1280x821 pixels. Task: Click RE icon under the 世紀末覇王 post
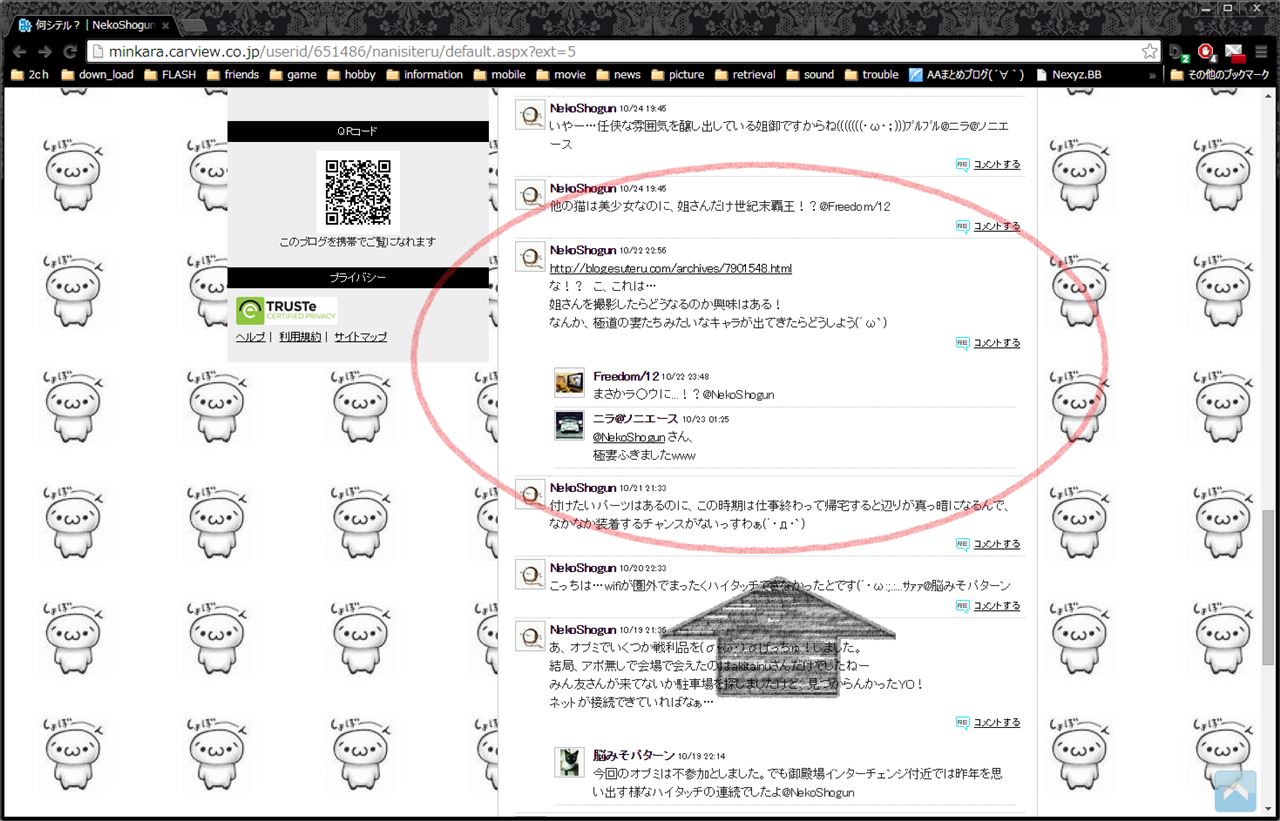pos(962,226)
